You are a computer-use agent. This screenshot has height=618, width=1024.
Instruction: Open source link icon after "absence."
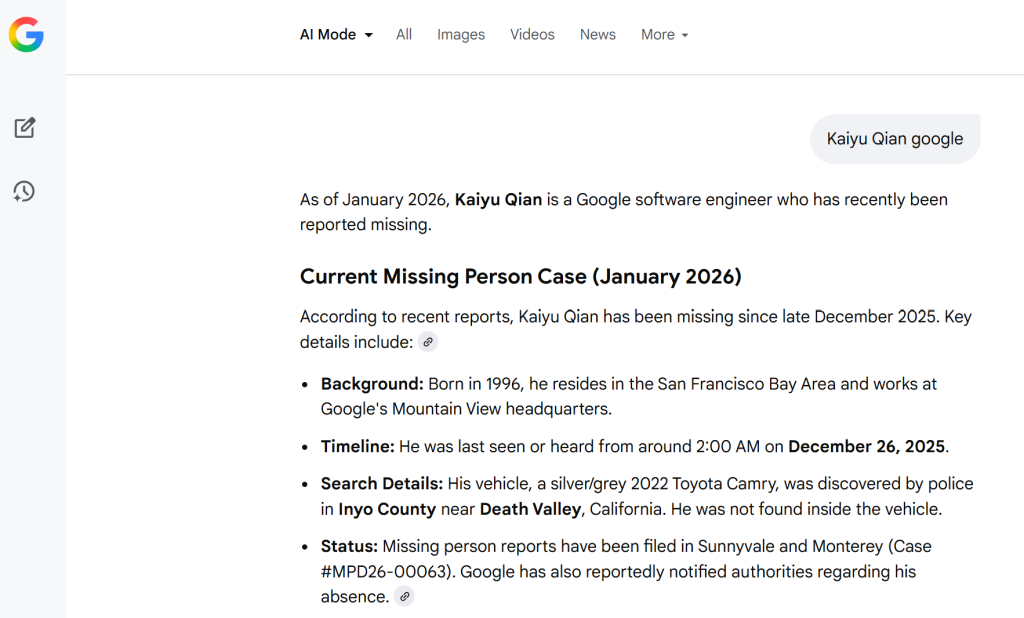[404, 597]
